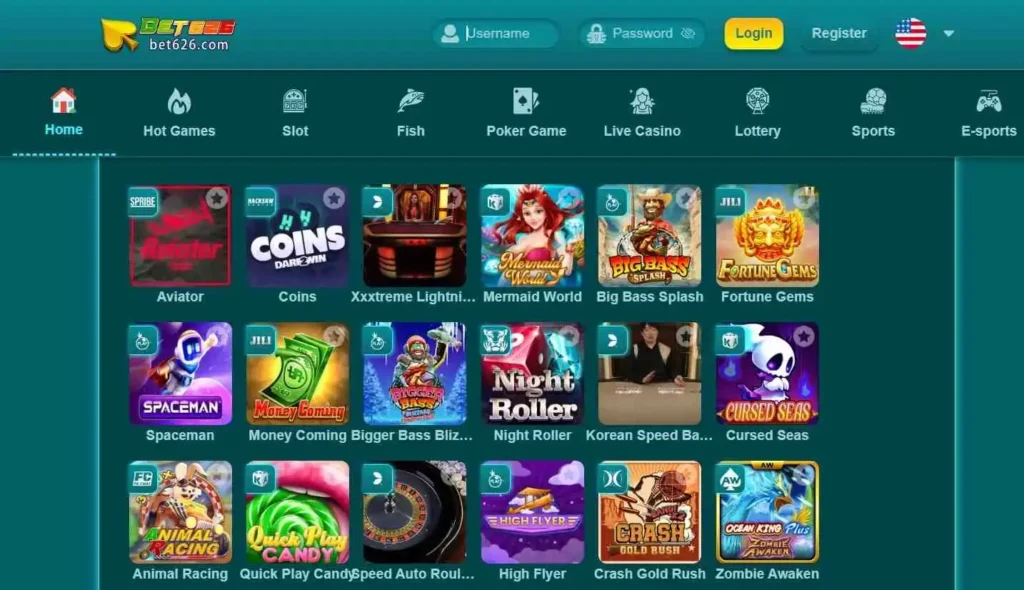1024x590 pixels.
Task: Select the Sports ball icon
Action: click(x=873, y=101)
